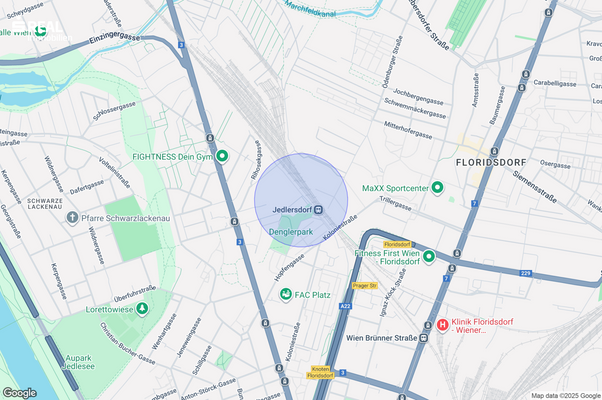Open the Lorettowiese park marker
Viewport: 602px width, 400px height.
tap(142, 309)
